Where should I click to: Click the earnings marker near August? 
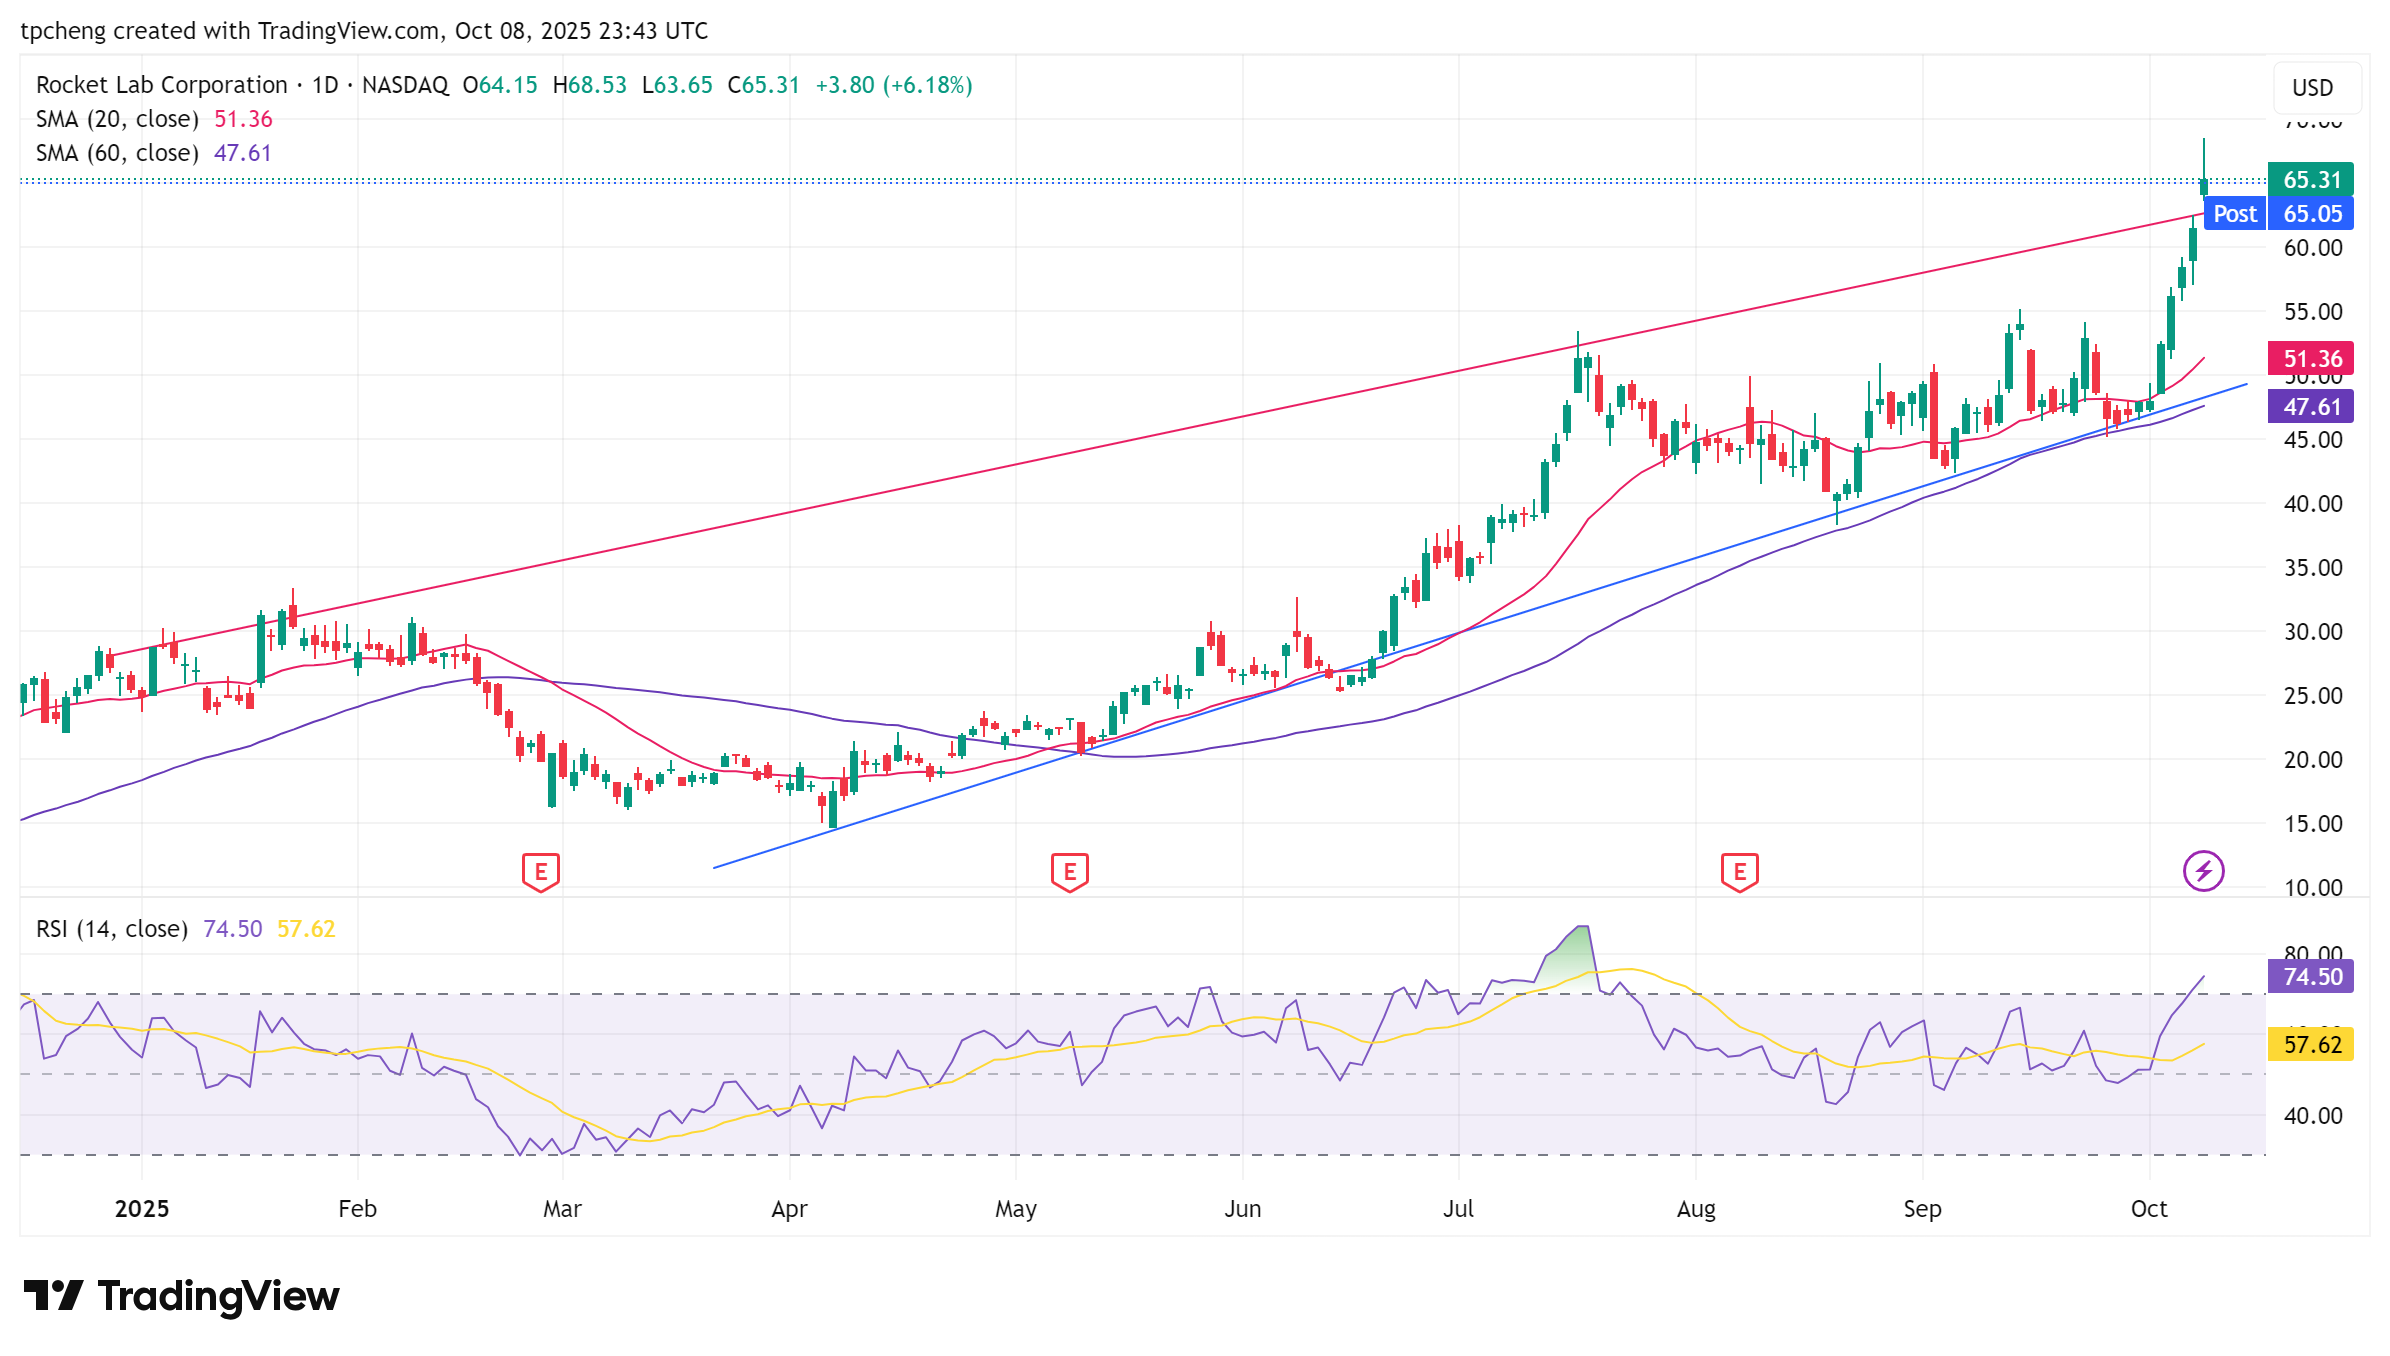pyautogui.click(x=1739, y=872)
